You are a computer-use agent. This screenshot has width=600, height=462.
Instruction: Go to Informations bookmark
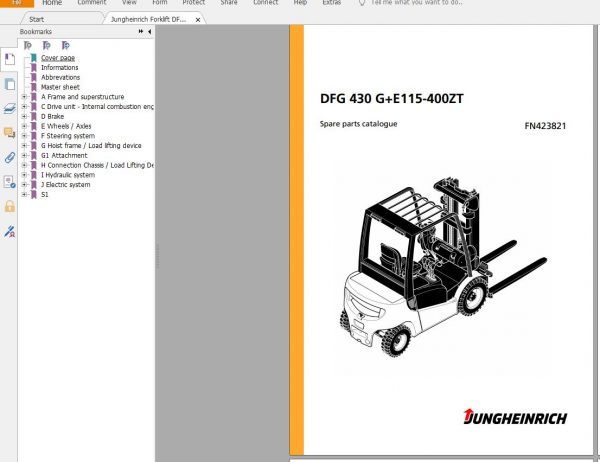[x=60, y=67]
